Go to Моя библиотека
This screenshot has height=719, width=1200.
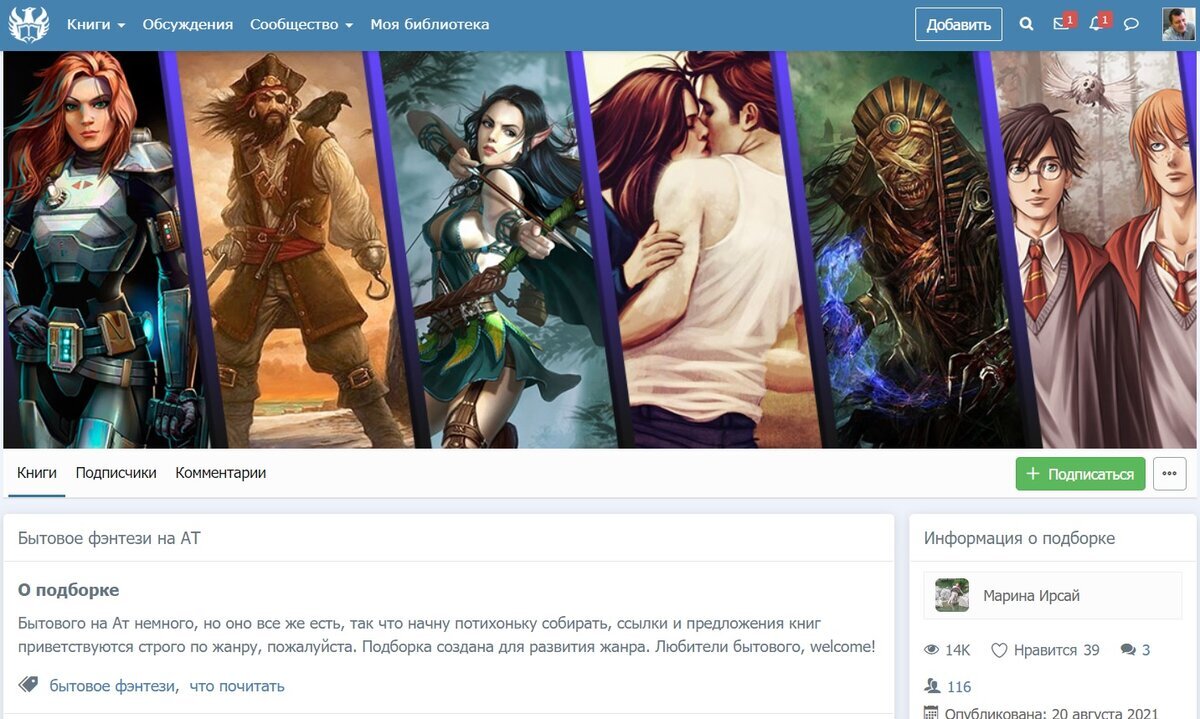[x=430, y=24]
